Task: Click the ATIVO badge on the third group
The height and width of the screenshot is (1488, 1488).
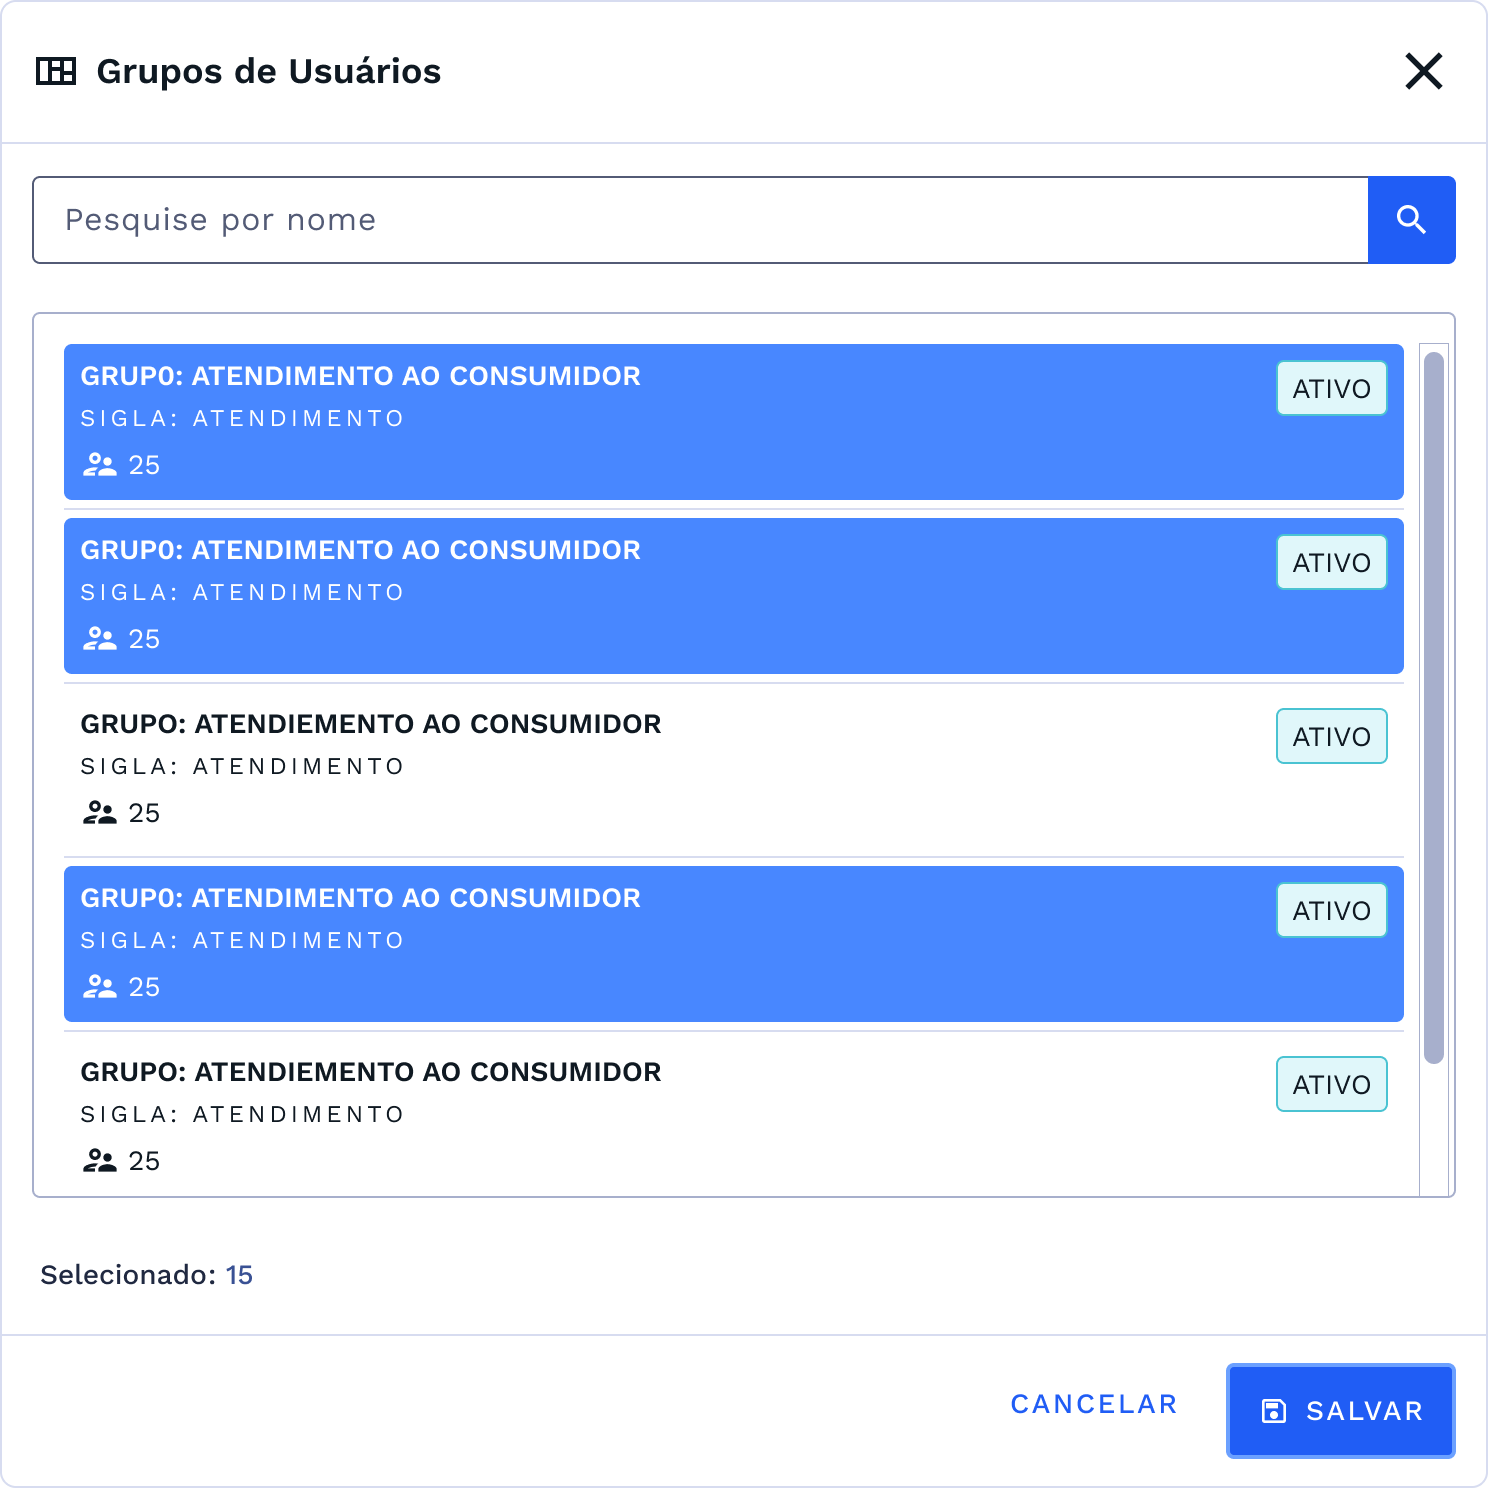Action: click(x=1331, y=736)
